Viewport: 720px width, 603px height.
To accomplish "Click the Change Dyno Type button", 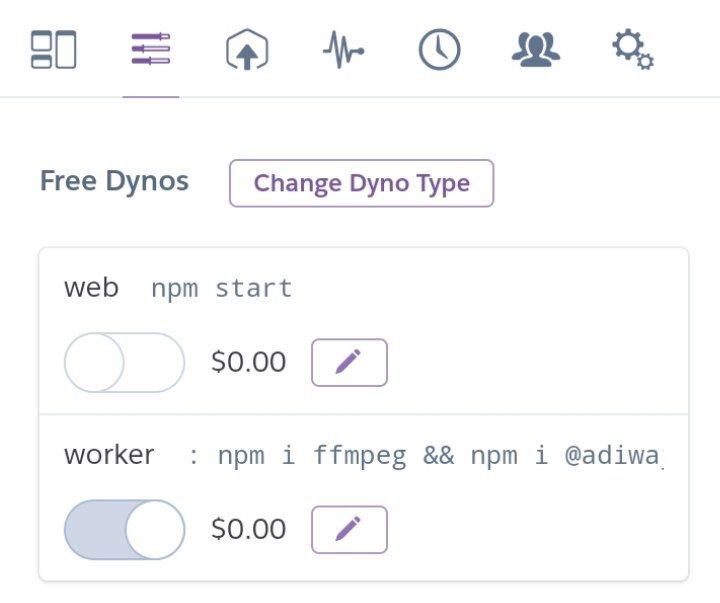I will click(361, 183).
